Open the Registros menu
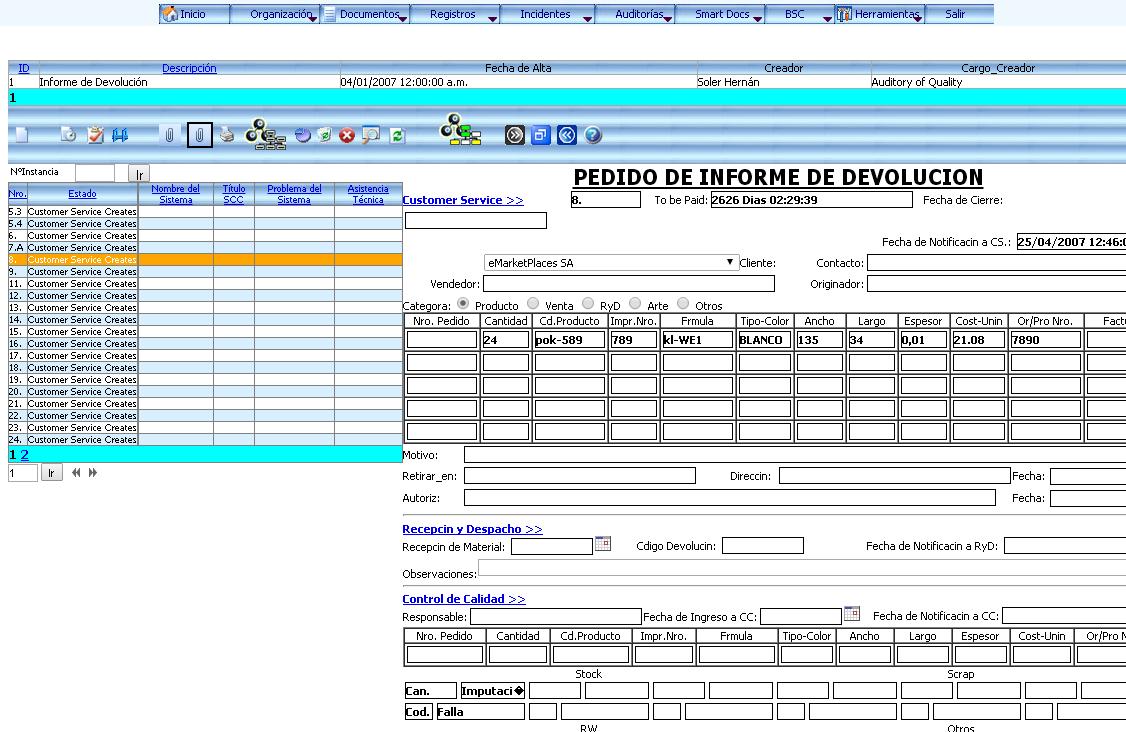The image size is (1126, 732). click(453, 14)
